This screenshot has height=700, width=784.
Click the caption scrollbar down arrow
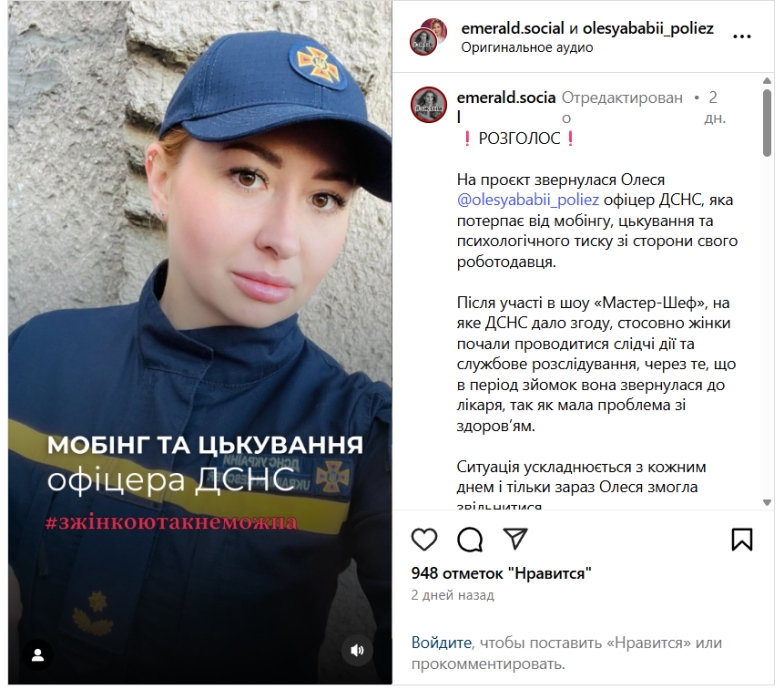pos(767,502)
